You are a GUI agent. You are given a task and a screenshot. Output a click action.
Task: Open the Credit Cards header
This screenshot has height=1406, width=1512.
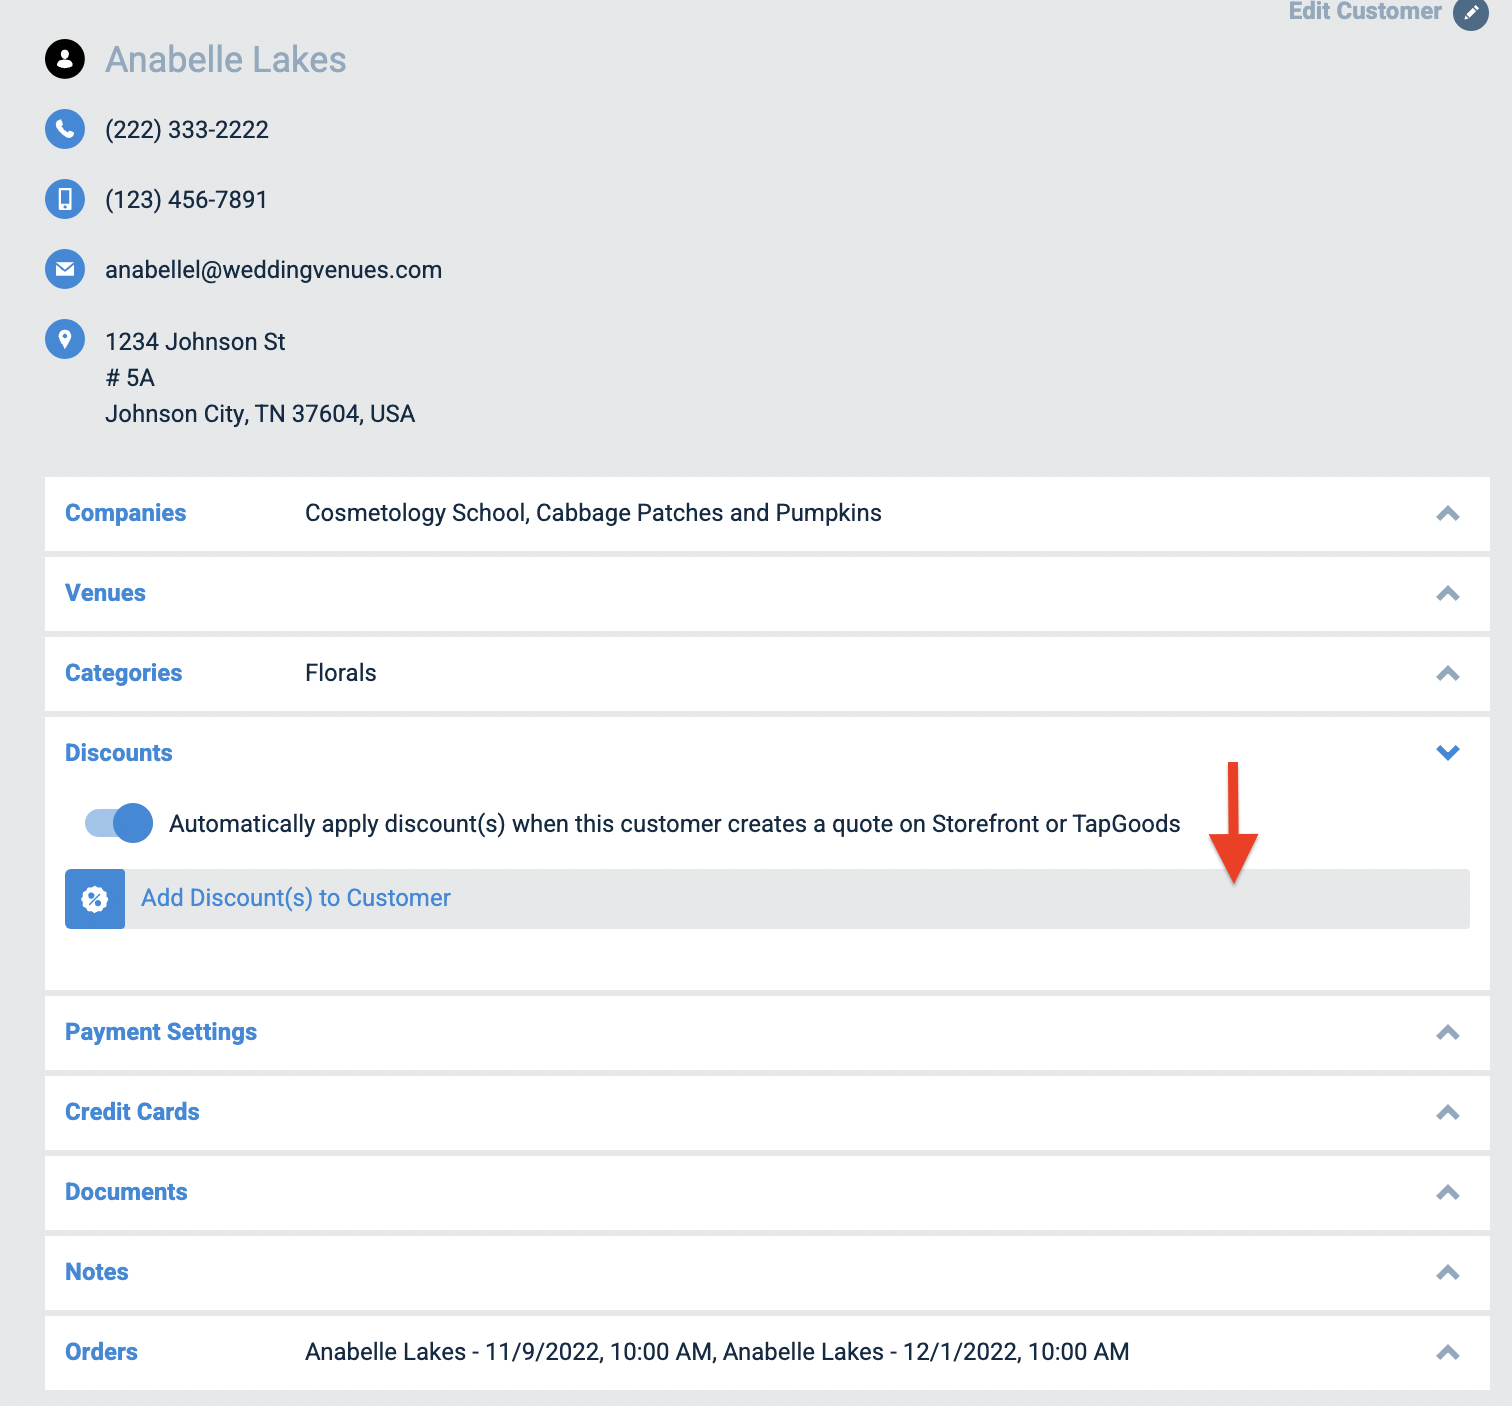click(x=132, y=1112)
